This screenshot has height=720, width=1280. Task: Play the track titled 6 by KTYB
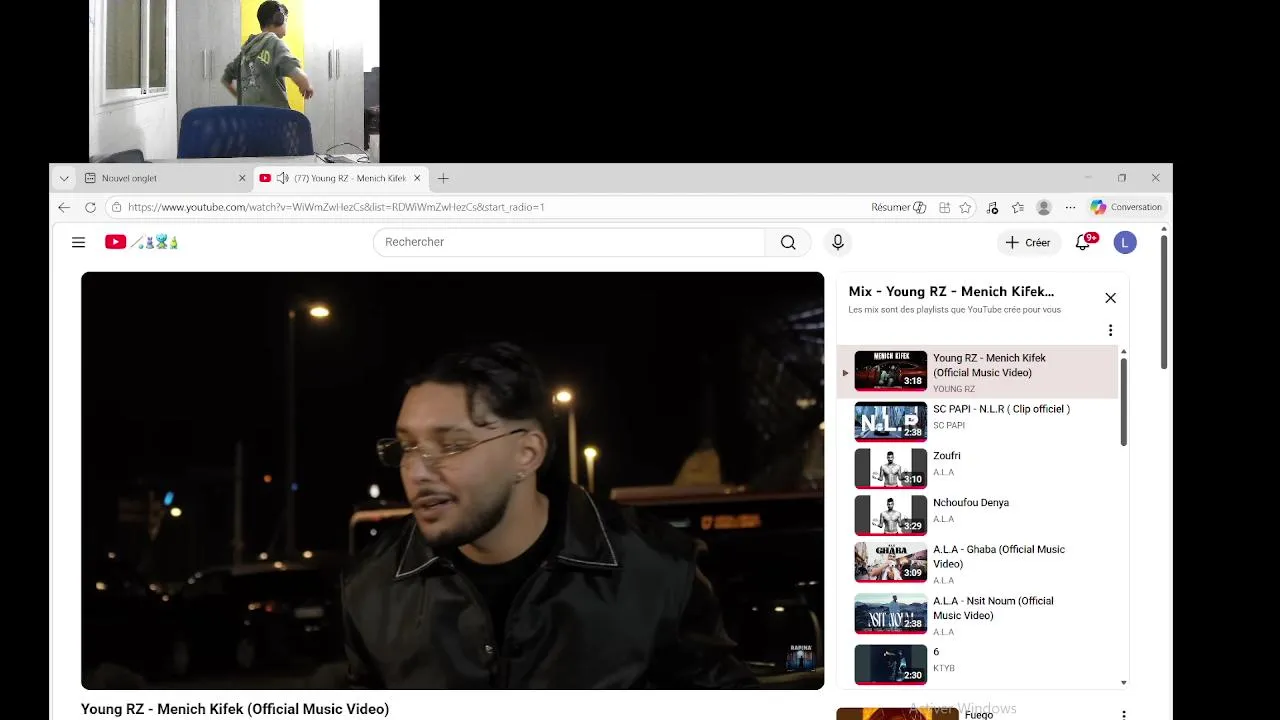pyautogui.click(x=977, y=663)
